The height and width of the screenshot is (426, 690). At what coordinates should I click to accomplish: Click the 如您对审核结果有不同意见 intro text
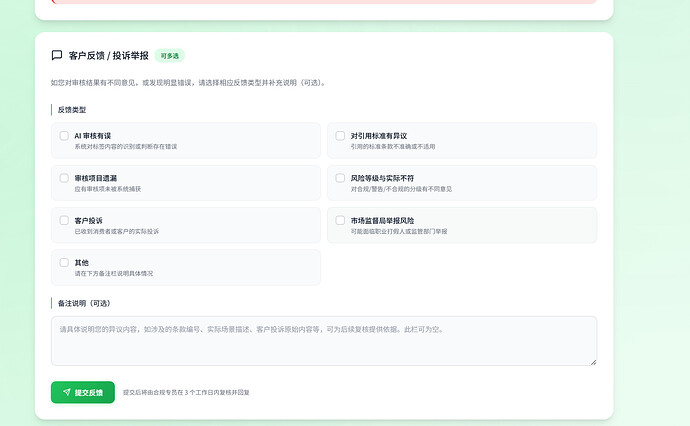(189, 83)
